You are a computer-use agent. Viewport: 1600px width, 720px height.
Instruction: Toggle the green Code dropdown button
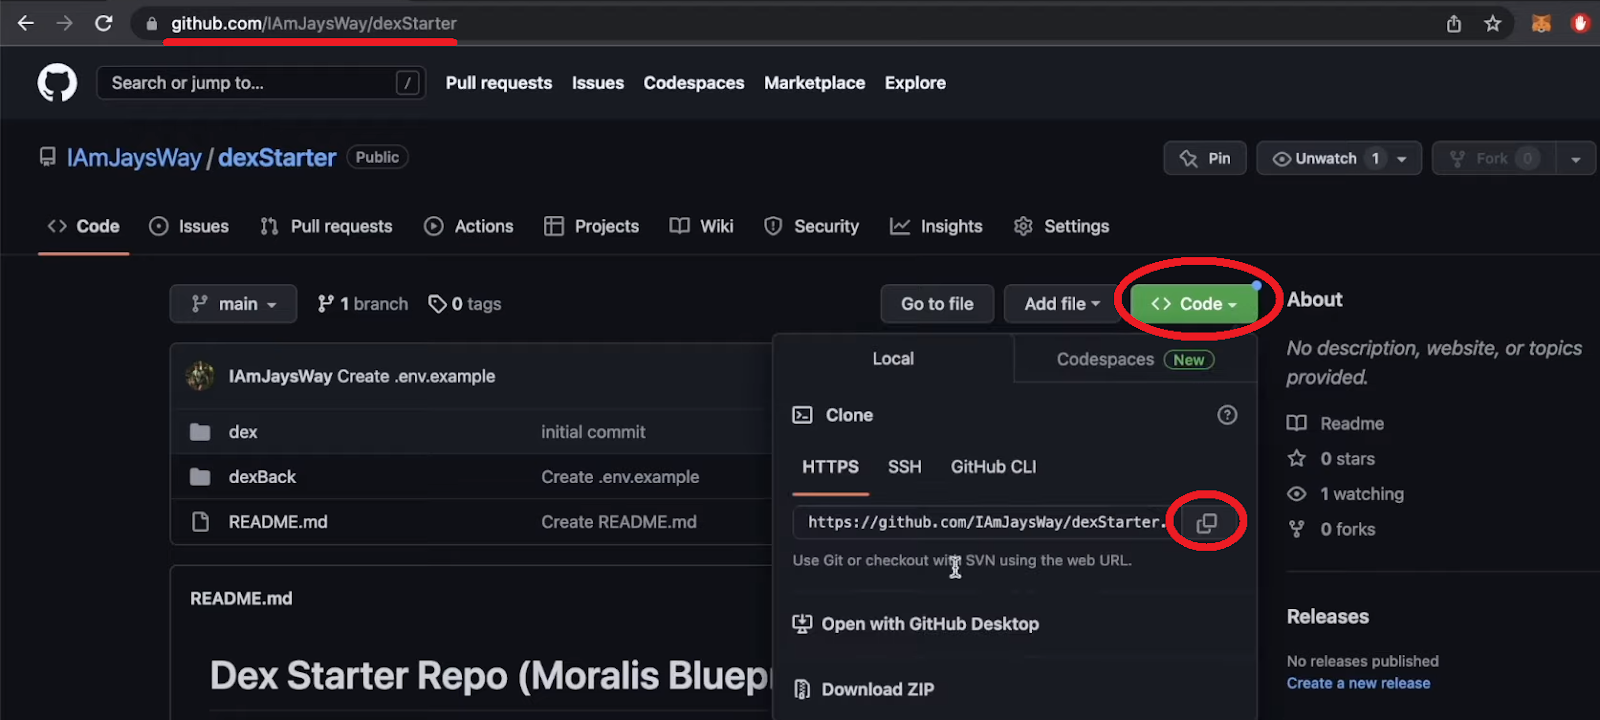[x=1193, y=304]
